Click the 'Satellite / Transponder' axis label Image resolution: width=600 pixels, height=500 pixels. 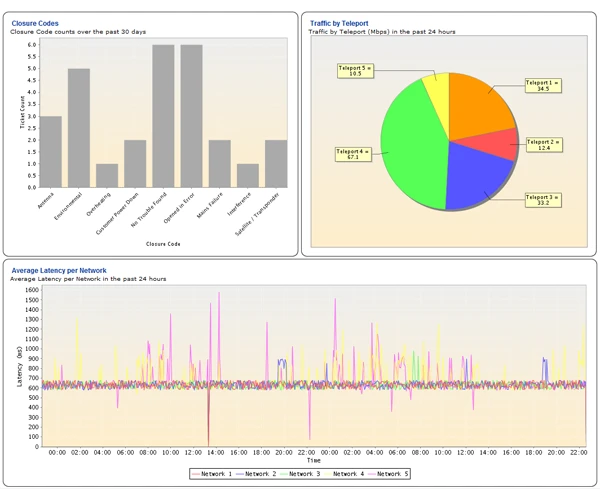(x=257, y=214)
